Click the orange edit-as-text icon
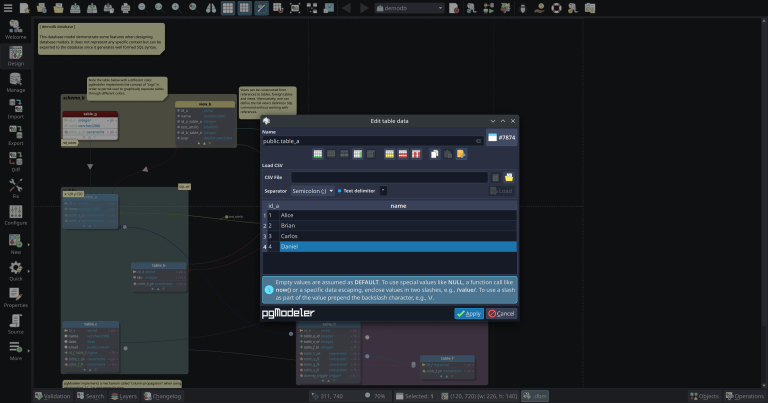The width and height of the screenshot is (768, 403). click(x=461, y=154)
